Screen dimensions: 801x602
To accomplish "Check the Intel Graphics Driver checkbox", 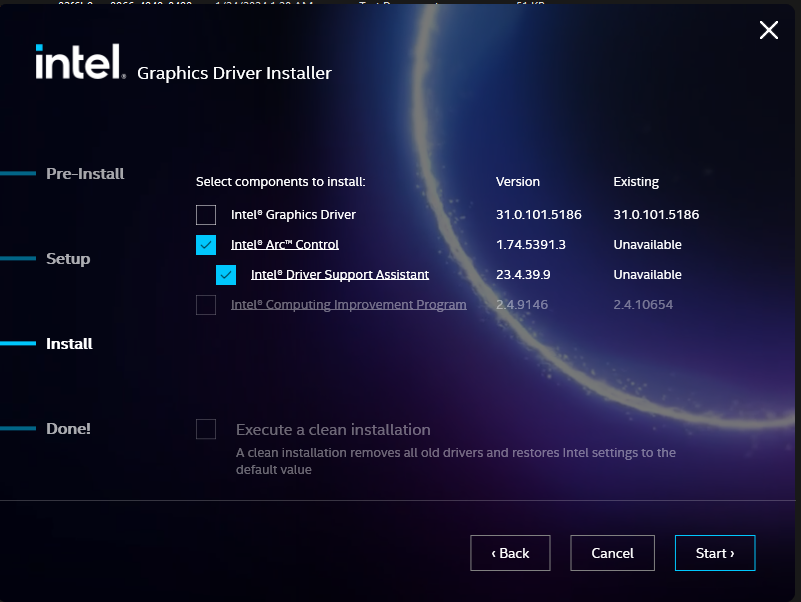I will tap(206, 215).
